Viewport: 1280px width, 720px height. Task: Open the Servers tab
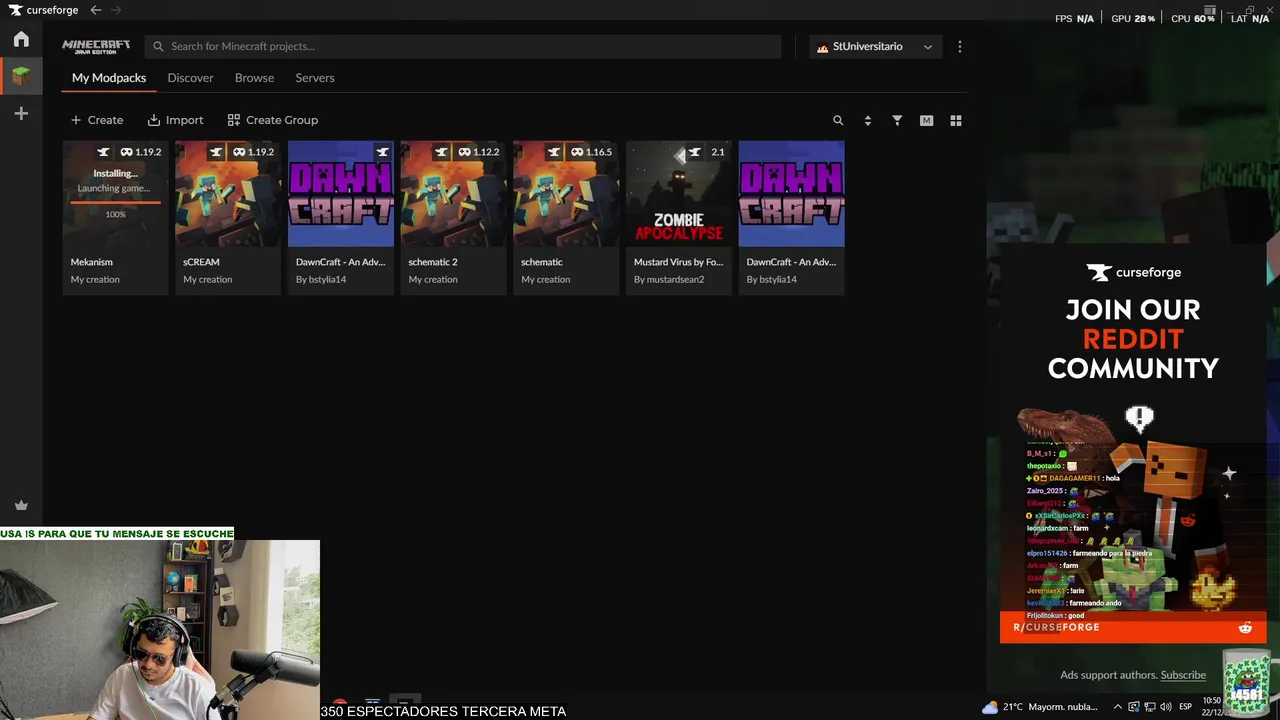coord(315,78)
